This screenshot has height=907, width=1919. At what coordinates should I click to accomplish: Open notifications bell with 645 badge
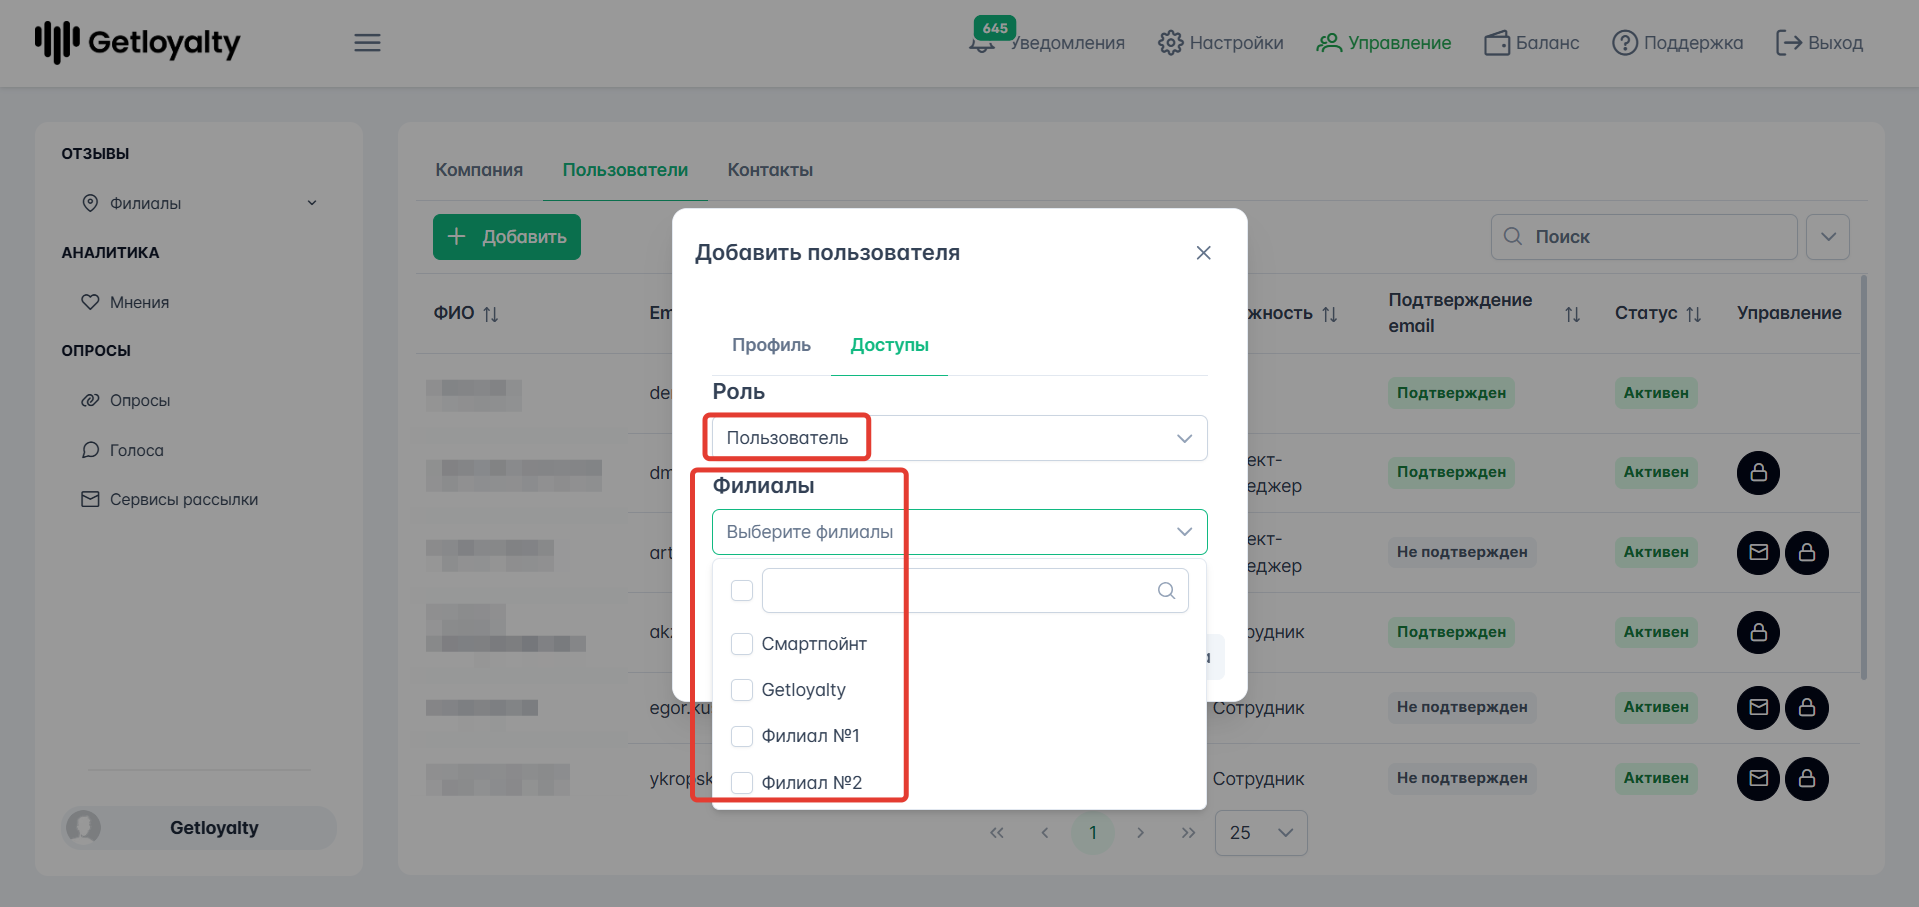tap(983, 42)
